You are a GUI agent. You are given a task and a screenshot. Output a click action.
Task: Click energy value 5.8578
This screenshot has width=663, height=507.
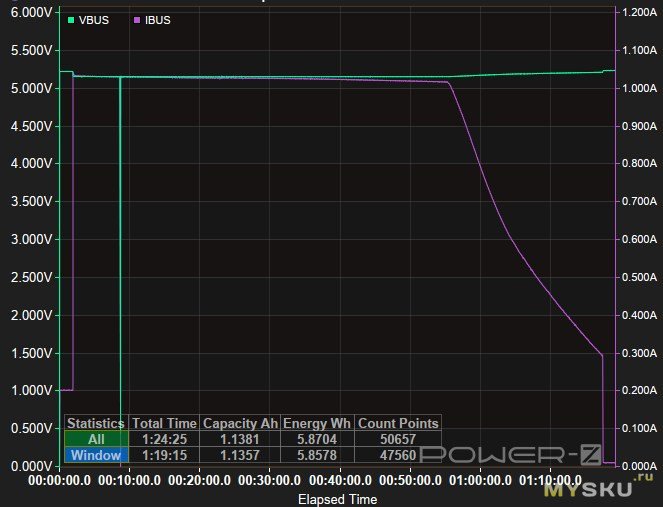pos(317,455)
